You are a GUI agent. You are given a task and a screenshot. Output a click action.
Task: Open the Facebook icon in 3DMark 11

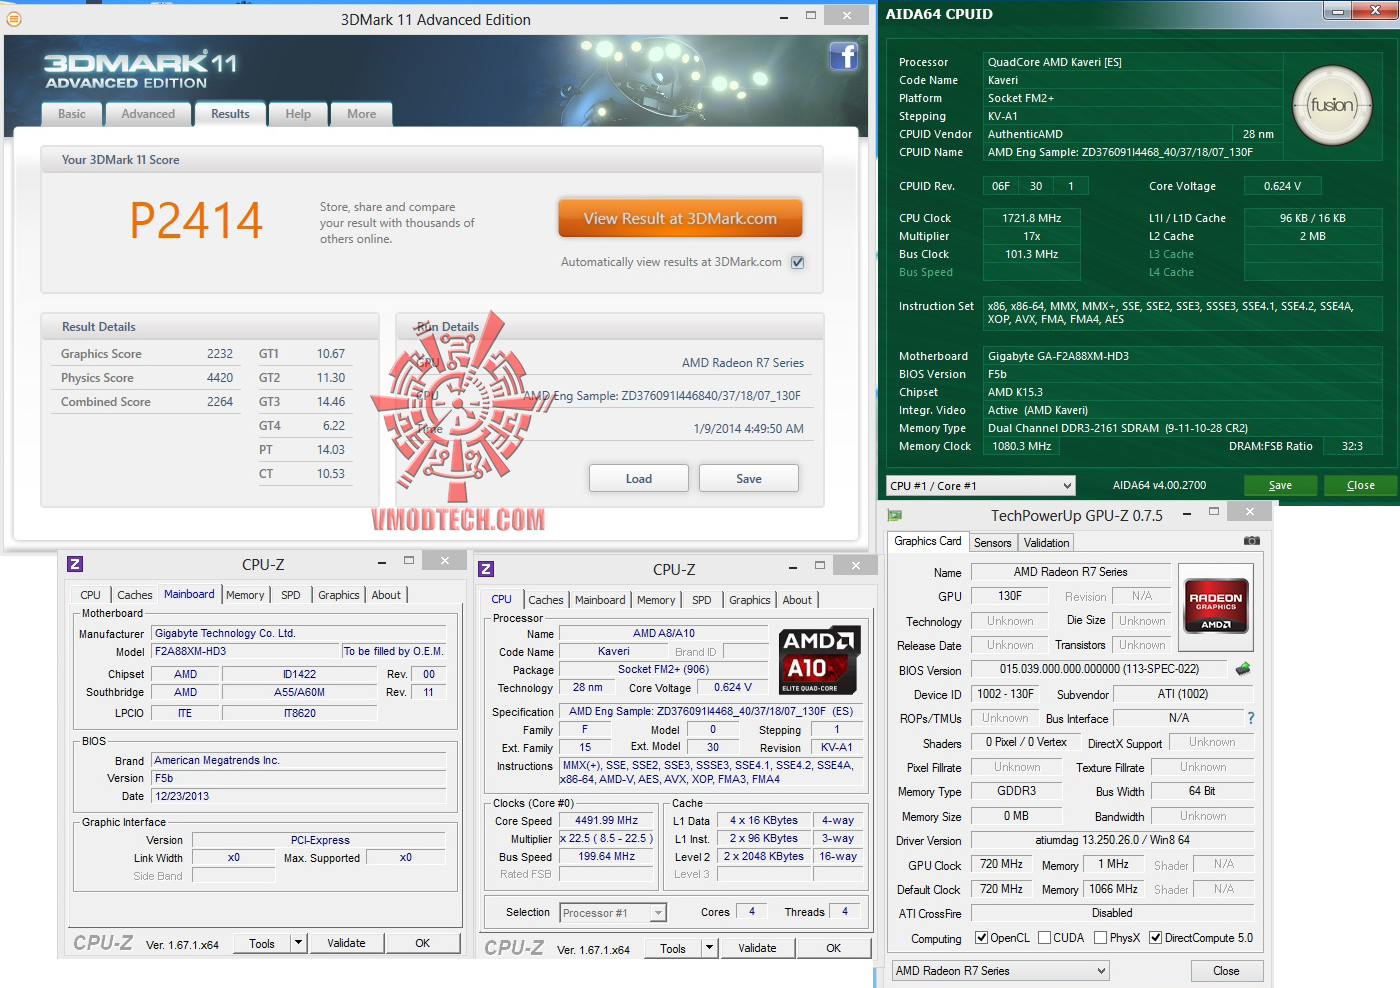click(844, 57)
